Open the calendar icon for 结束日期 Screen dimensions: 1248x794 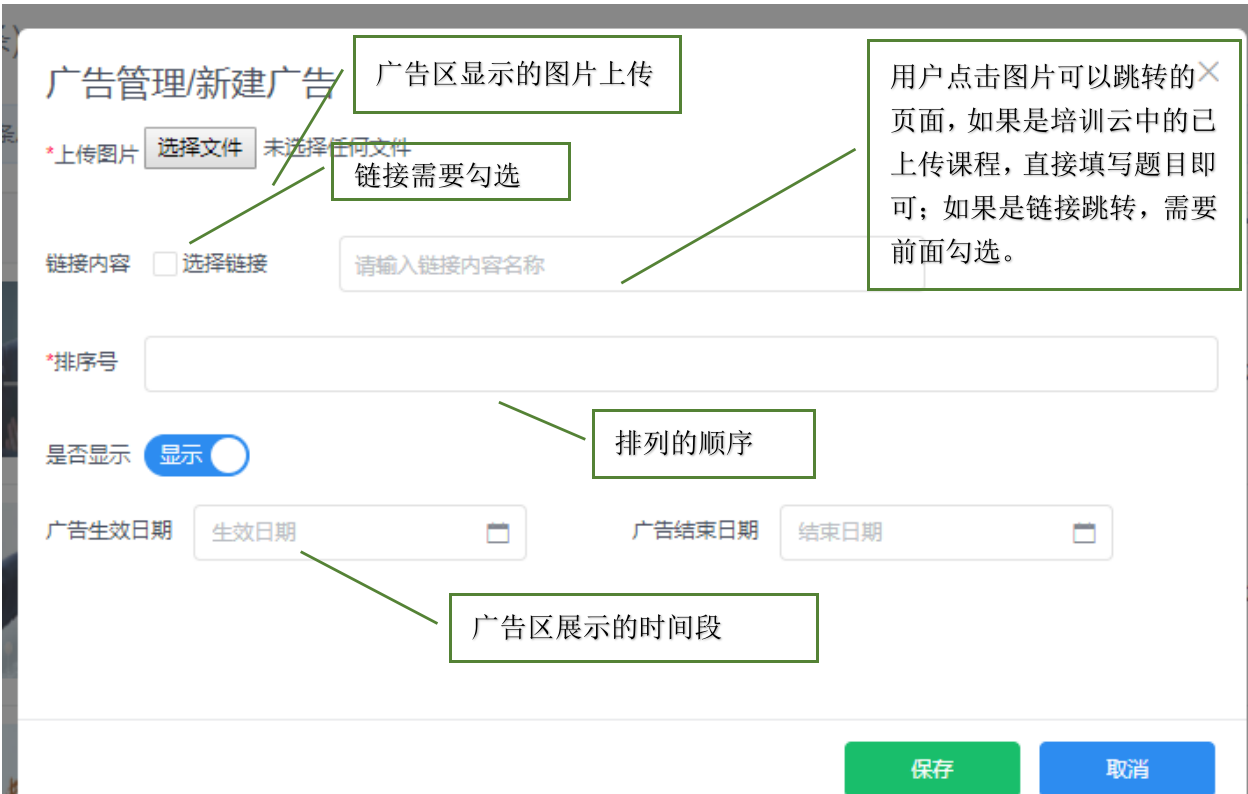(1084, 533)
